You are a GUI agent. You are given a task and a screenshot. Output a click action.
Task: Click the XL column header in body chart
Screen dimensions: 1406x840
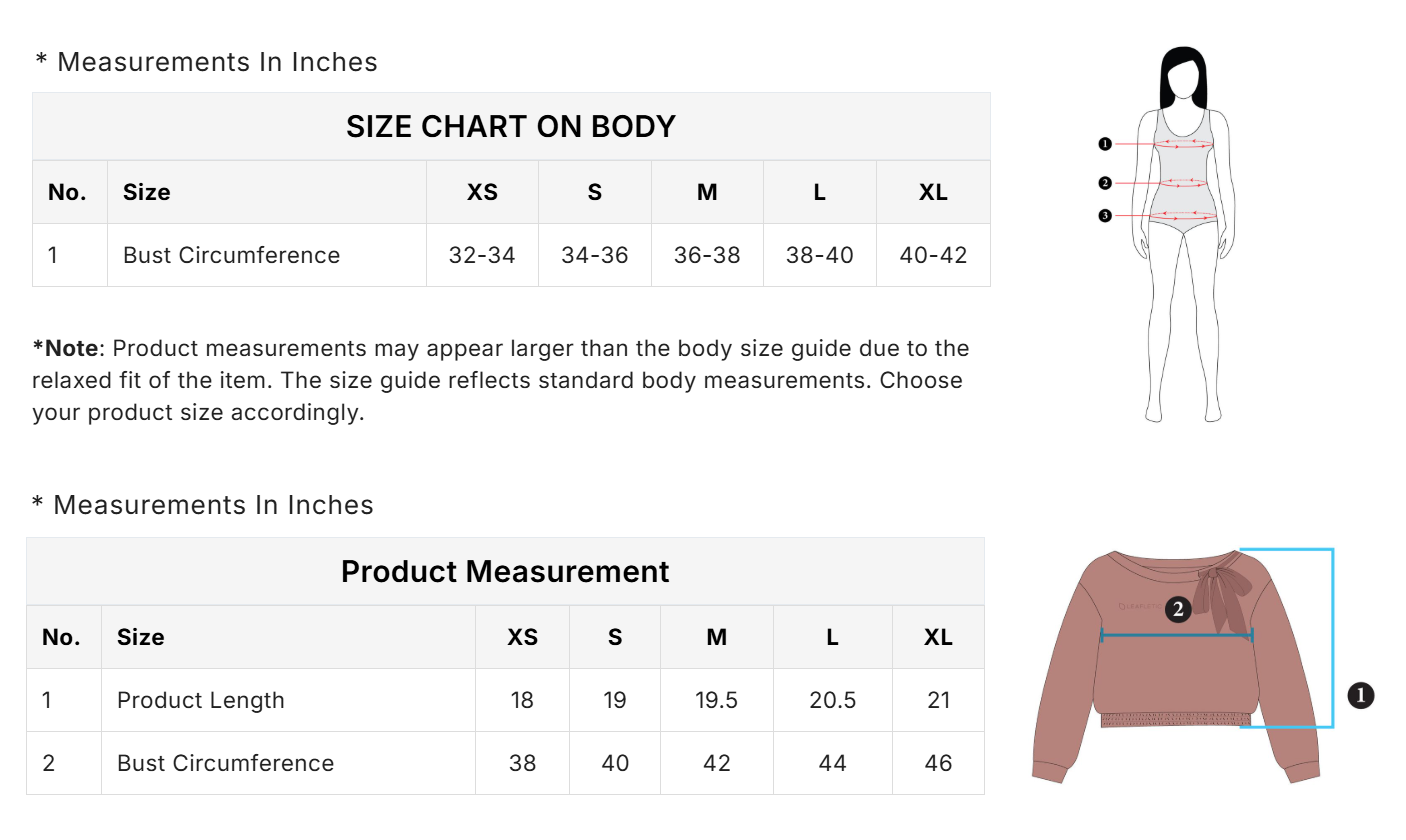coord(933,192)
